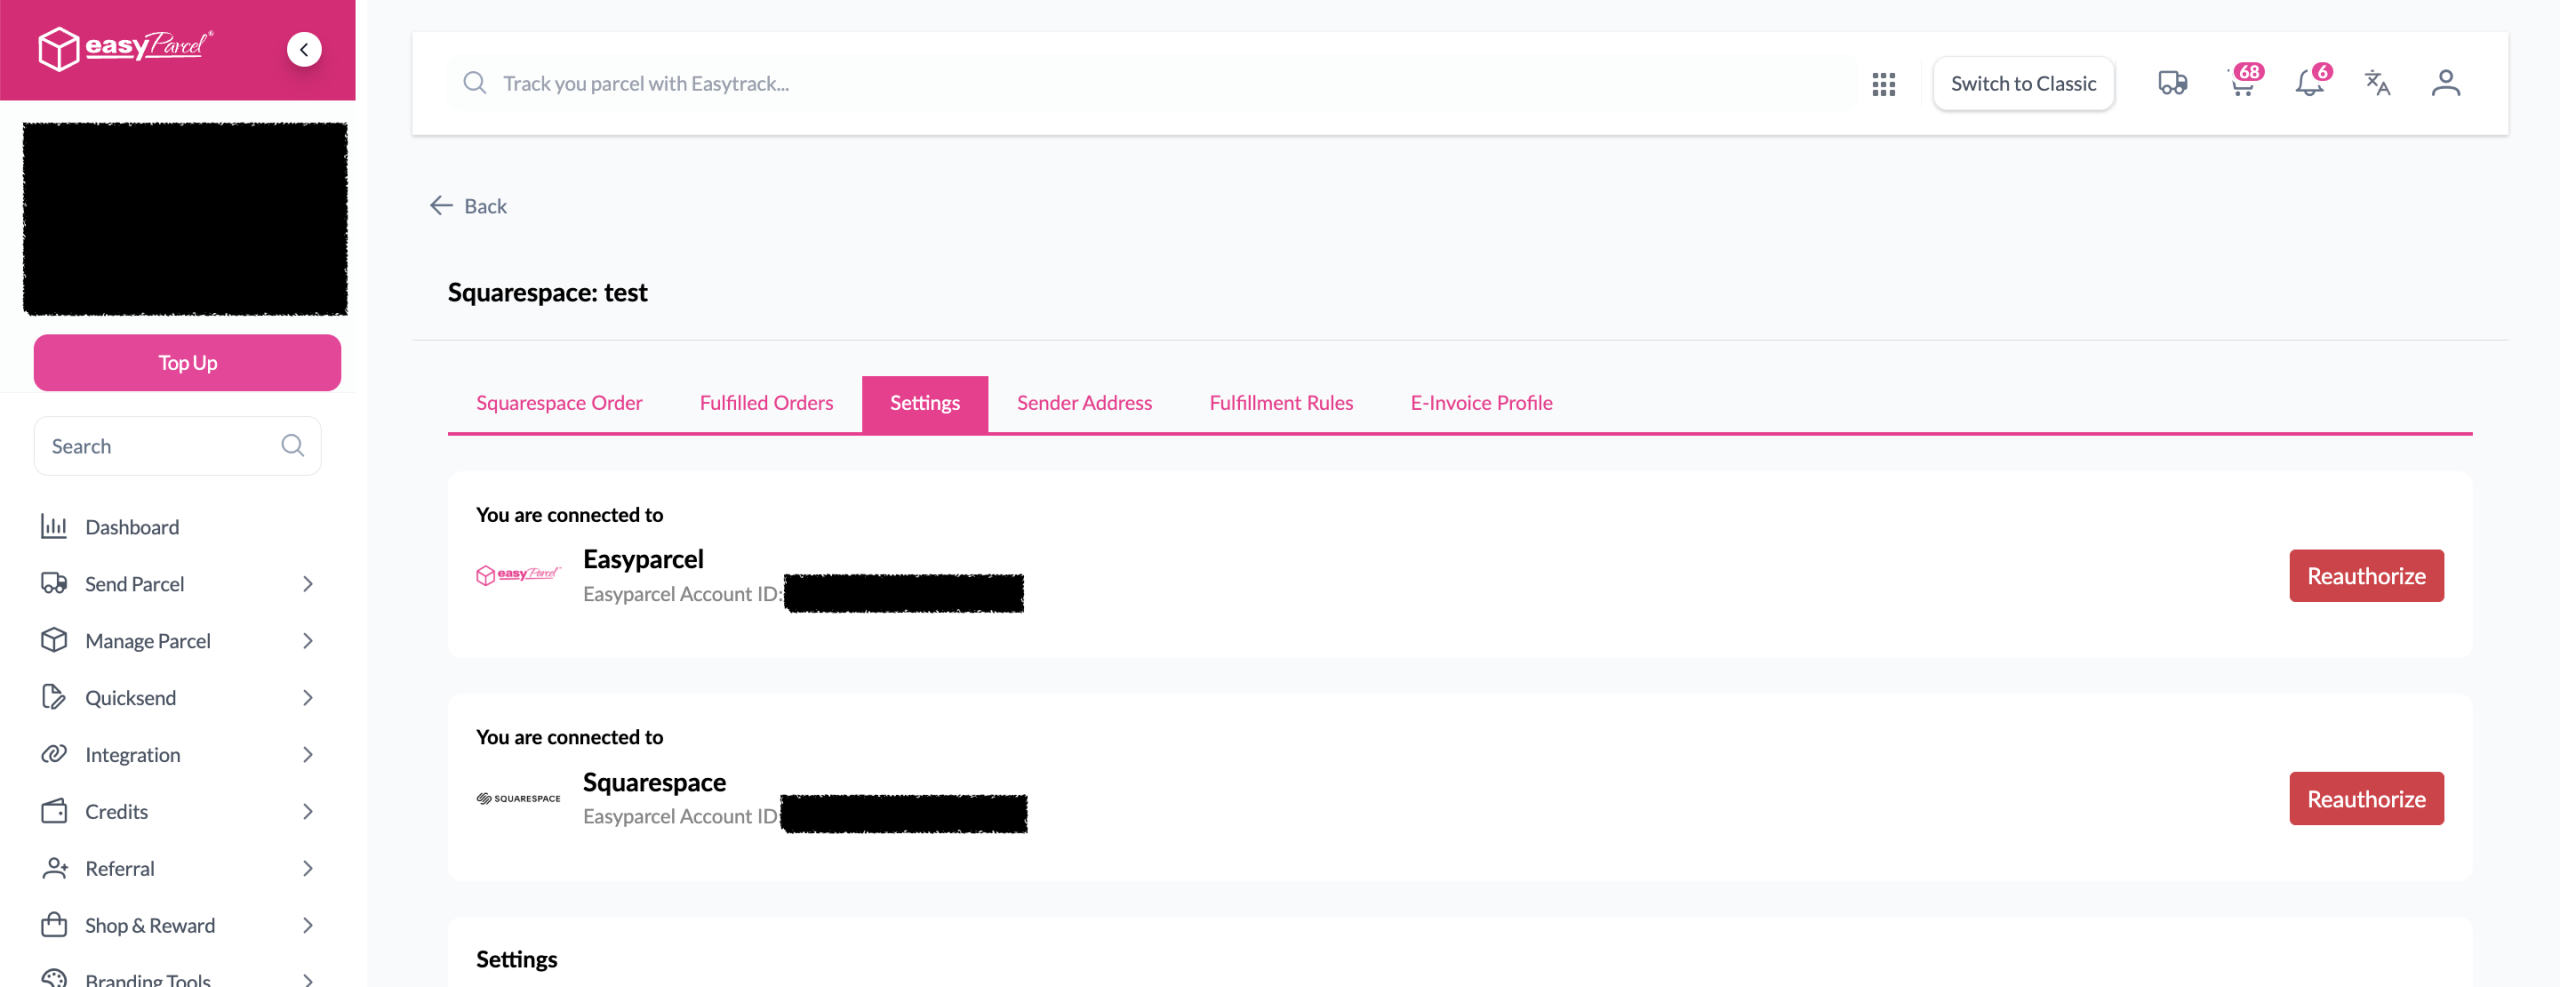Screen dimensions: 2560x987
Task: Open the Sender Address tab
Action: pyautogui.click(x=1084, y=403)
